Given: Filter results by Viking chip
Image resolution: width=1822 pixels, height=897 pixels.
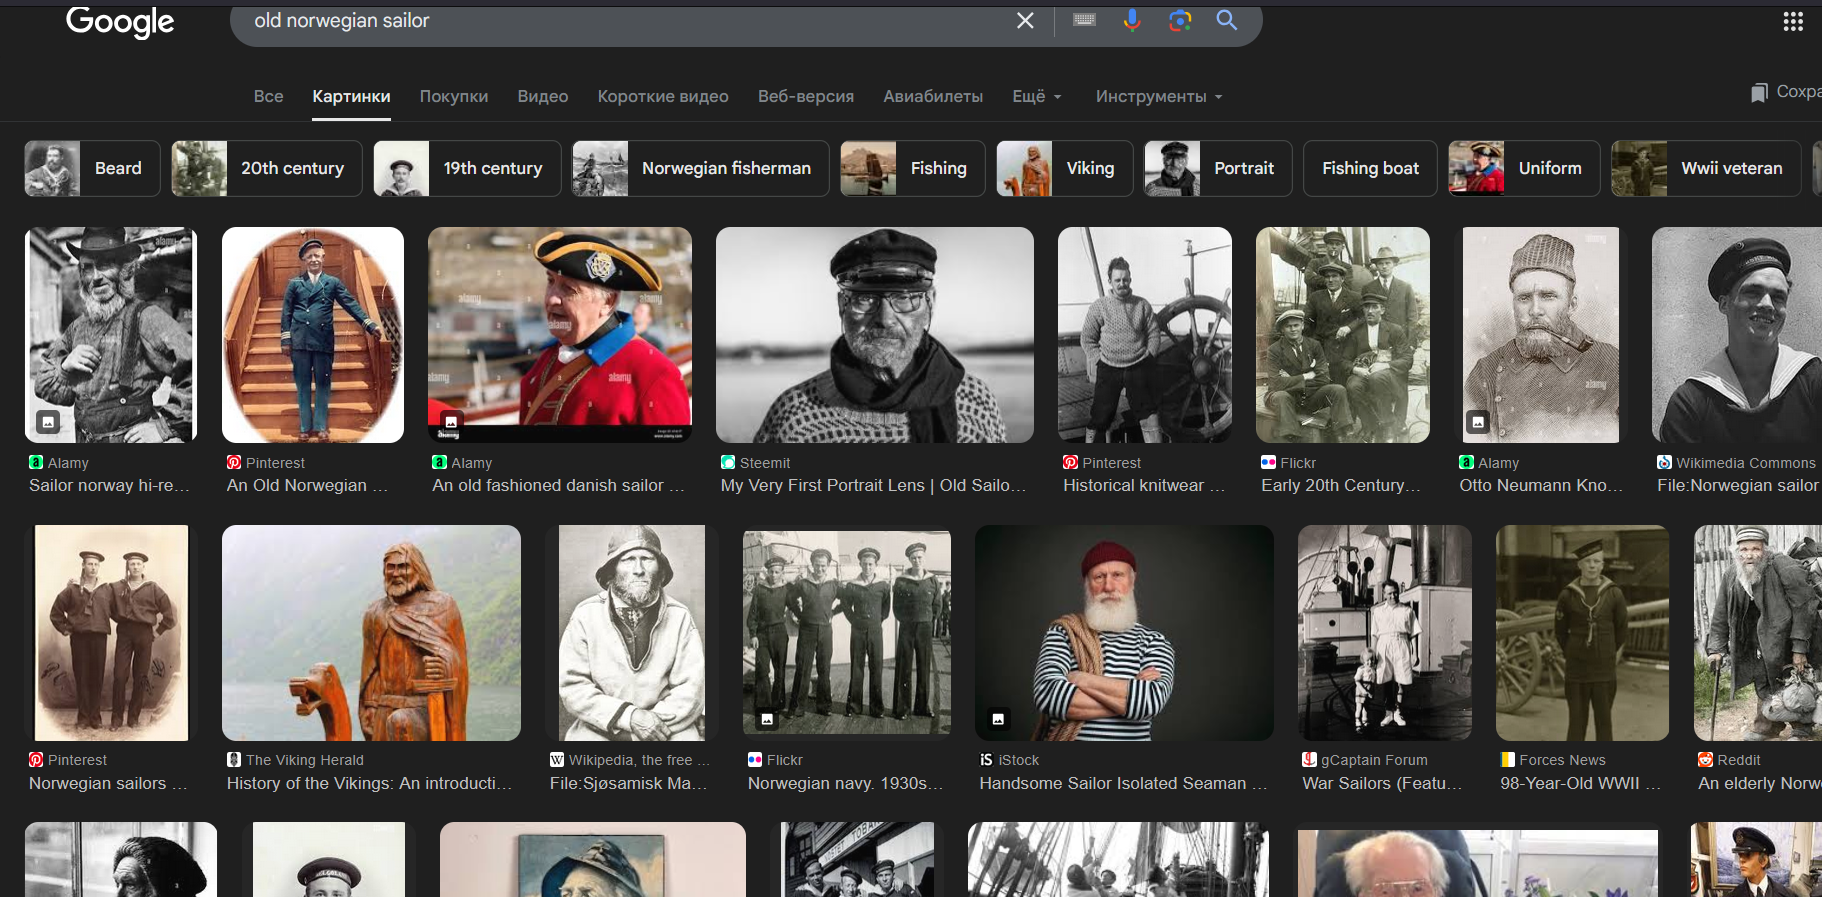Looking at the screenshot, I should [x=1064, y=169].
